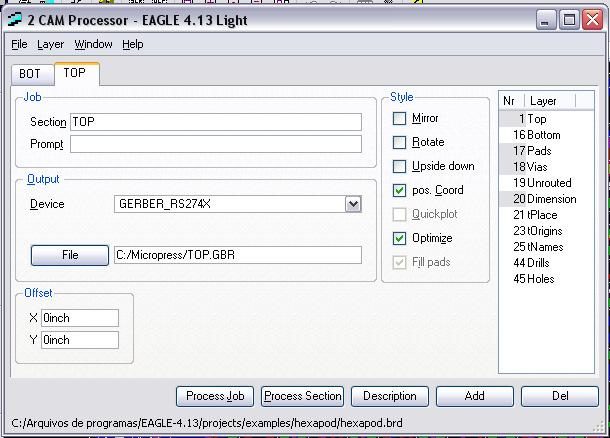This screenshot has width=610, height=438.
Task: Click the Layer column header
Action: click(x=550, y=101)
